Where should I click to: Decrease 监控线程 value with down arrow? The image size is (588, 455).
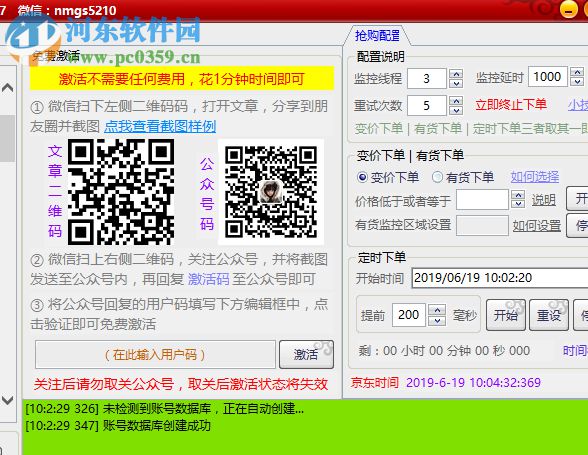click(x=456, y=83)
